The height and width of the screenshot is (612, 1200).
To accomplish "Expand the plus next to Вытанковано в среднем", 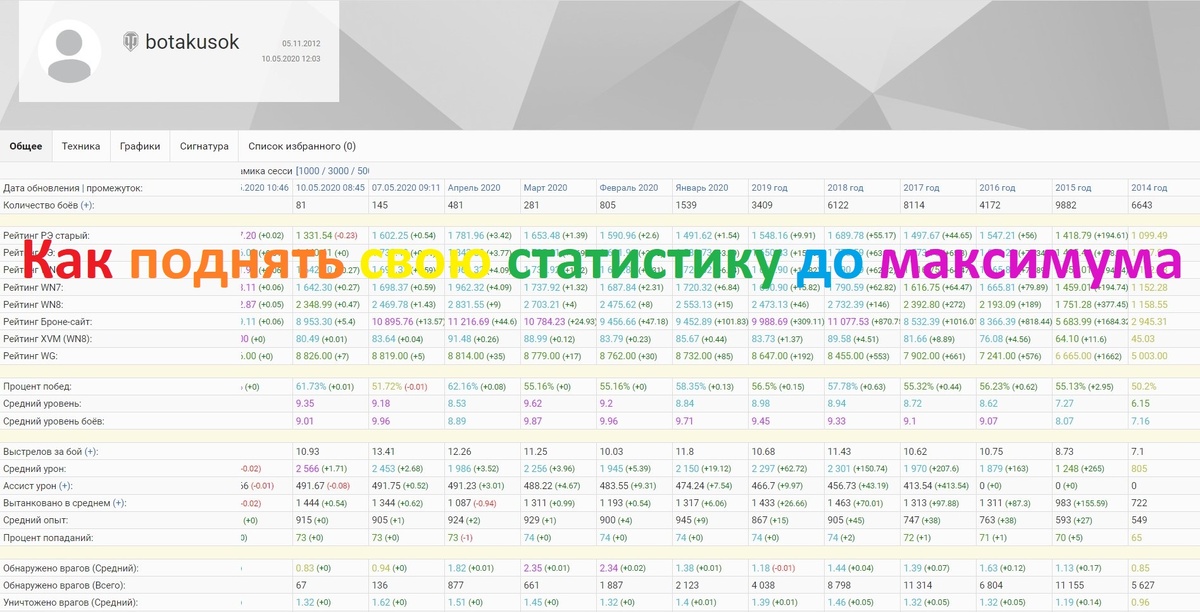I will coord(118,502).
